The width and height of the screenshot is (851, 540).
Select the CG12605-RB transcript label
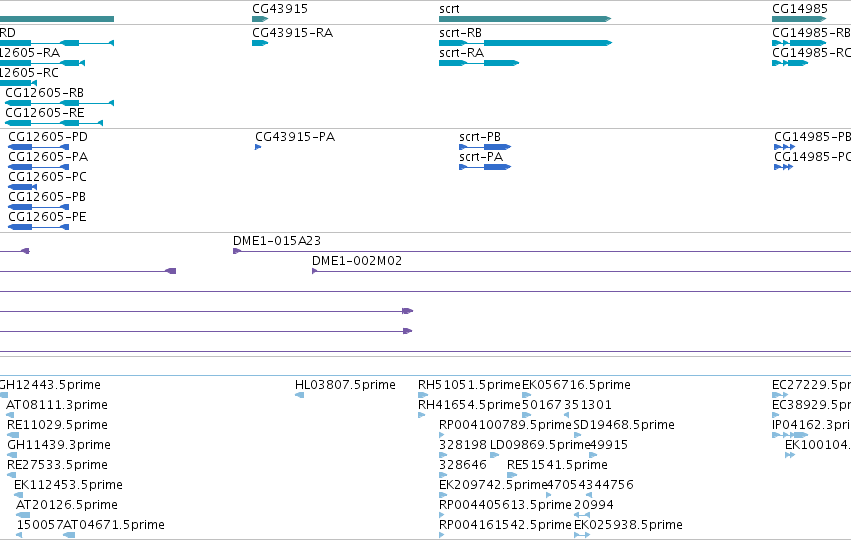45,93
